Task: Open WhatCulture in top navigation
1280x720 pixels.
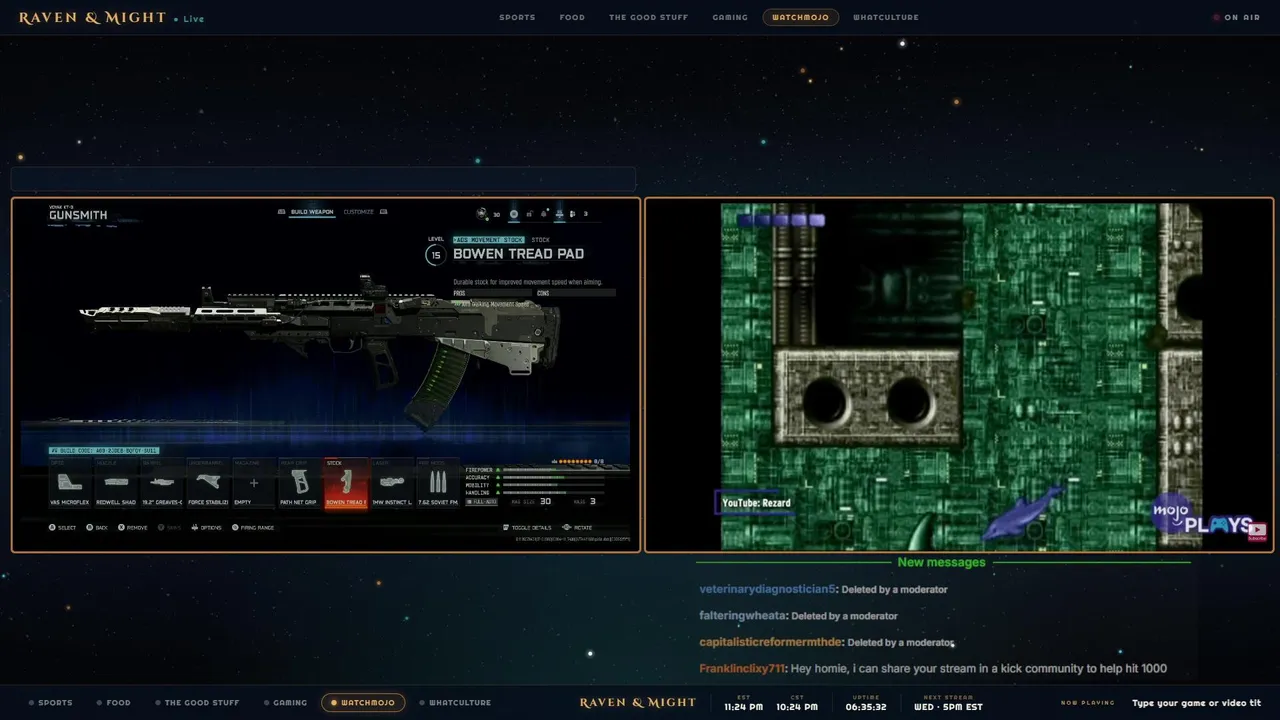Action: [885, 17]
